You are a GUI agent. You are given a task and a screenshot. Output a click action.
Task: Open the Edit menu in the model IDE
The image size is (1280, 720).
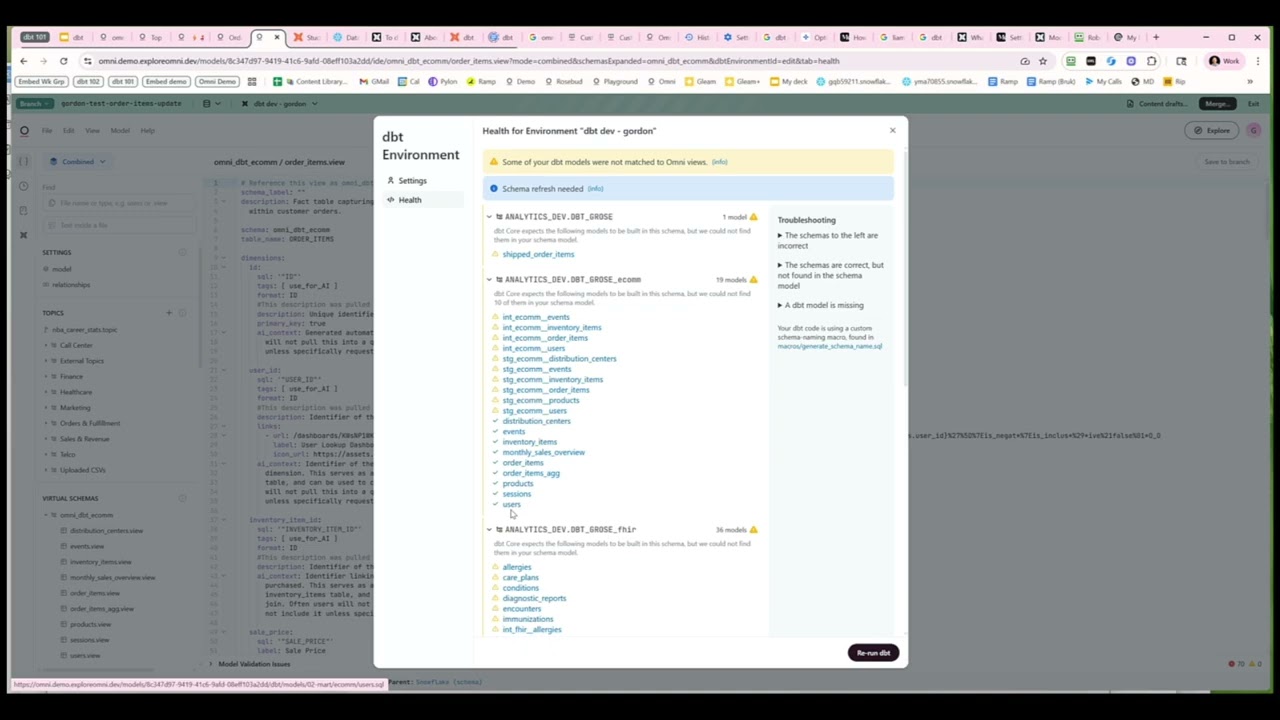coord(69,131)
